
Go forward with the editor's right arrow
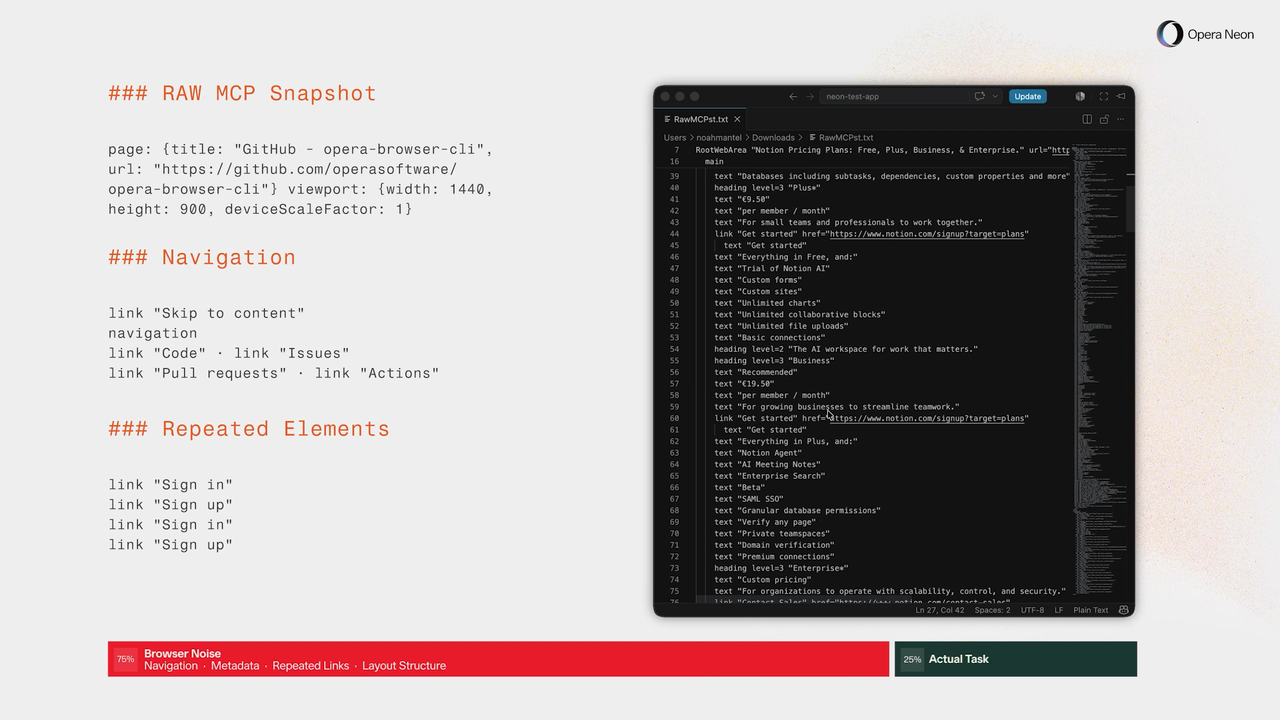tap(808, 97)
